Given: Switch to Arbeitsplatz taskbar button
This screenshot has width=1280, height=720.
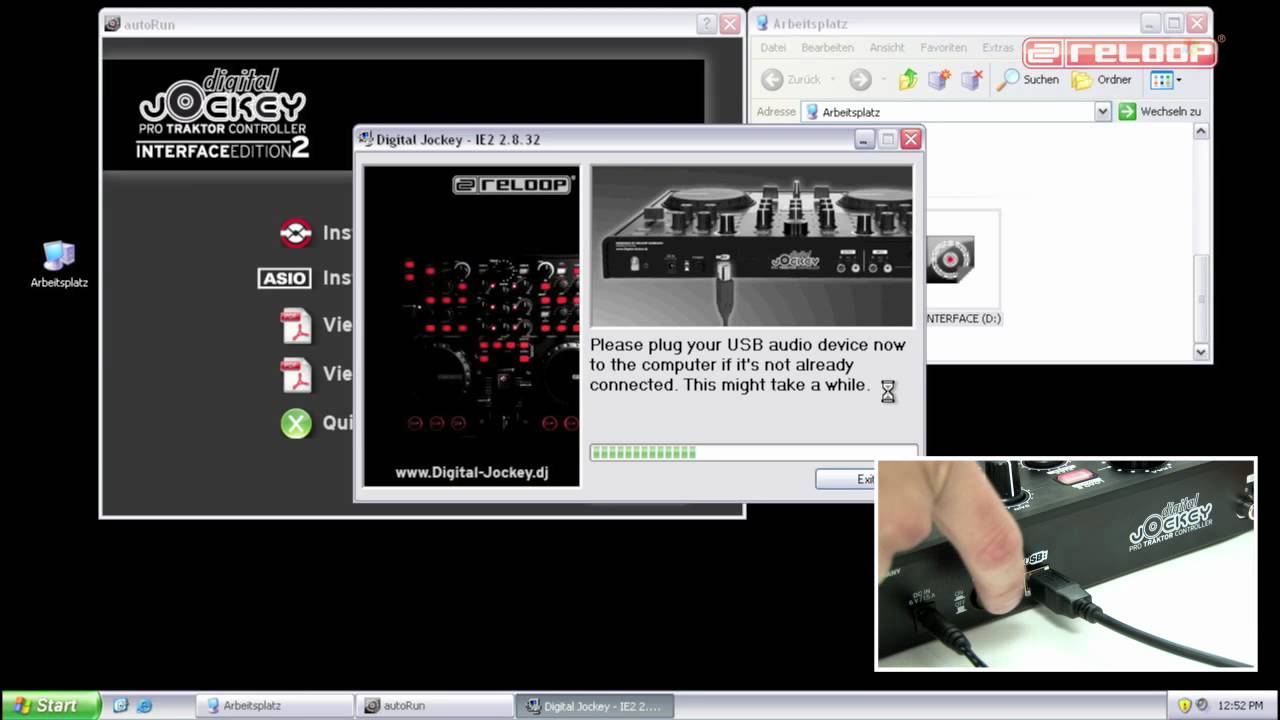Looking at the screenshot, I should 274,705.
